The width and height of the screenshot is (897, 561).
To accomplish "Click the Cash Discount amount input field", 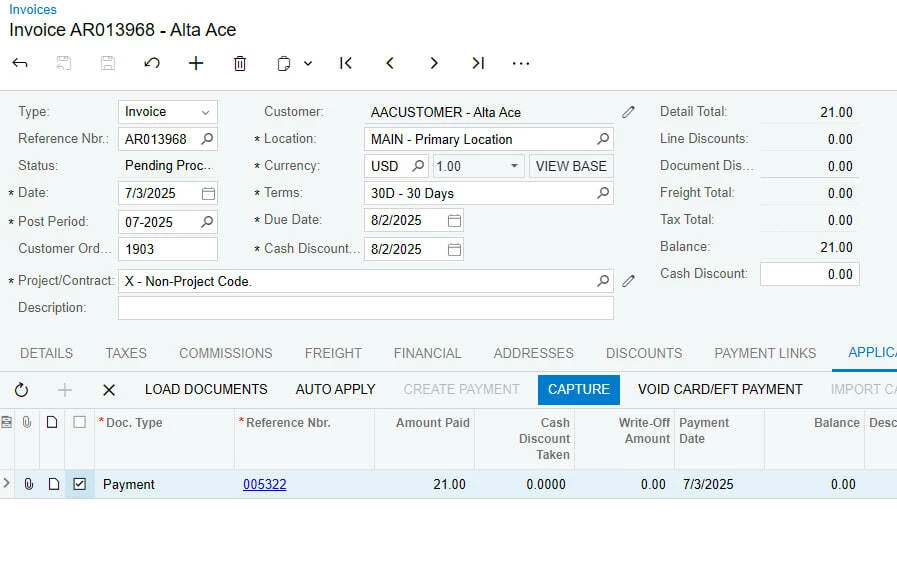I will 809,274.
